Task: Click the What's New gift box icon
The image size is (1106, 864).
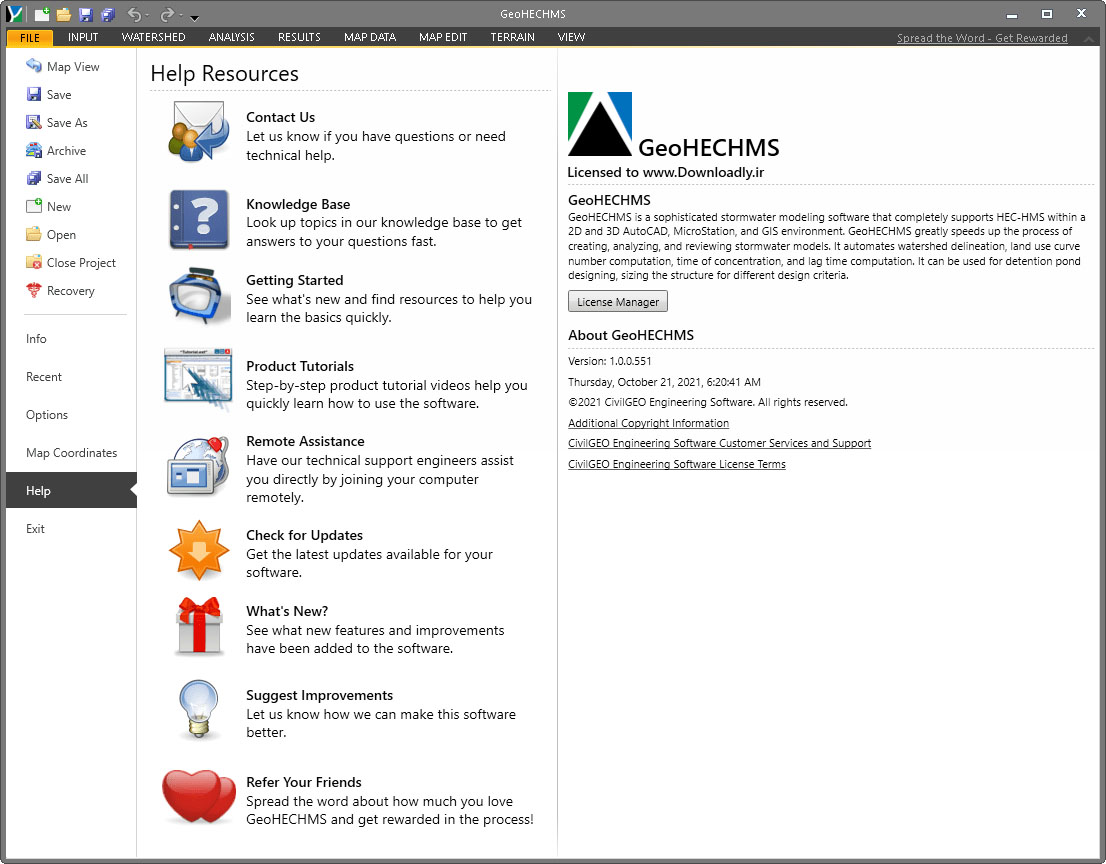Action: tap(199, 627)
